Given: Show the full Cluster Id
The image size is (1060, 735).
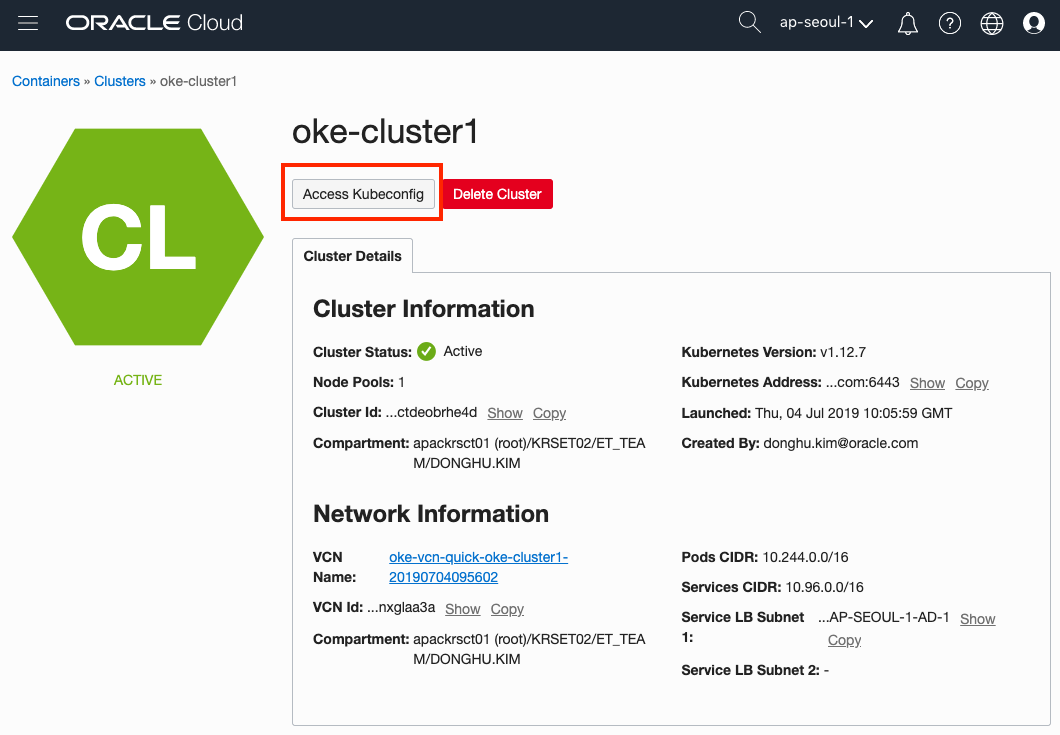Looking at the screenshot, I should [x=505, y=413].
